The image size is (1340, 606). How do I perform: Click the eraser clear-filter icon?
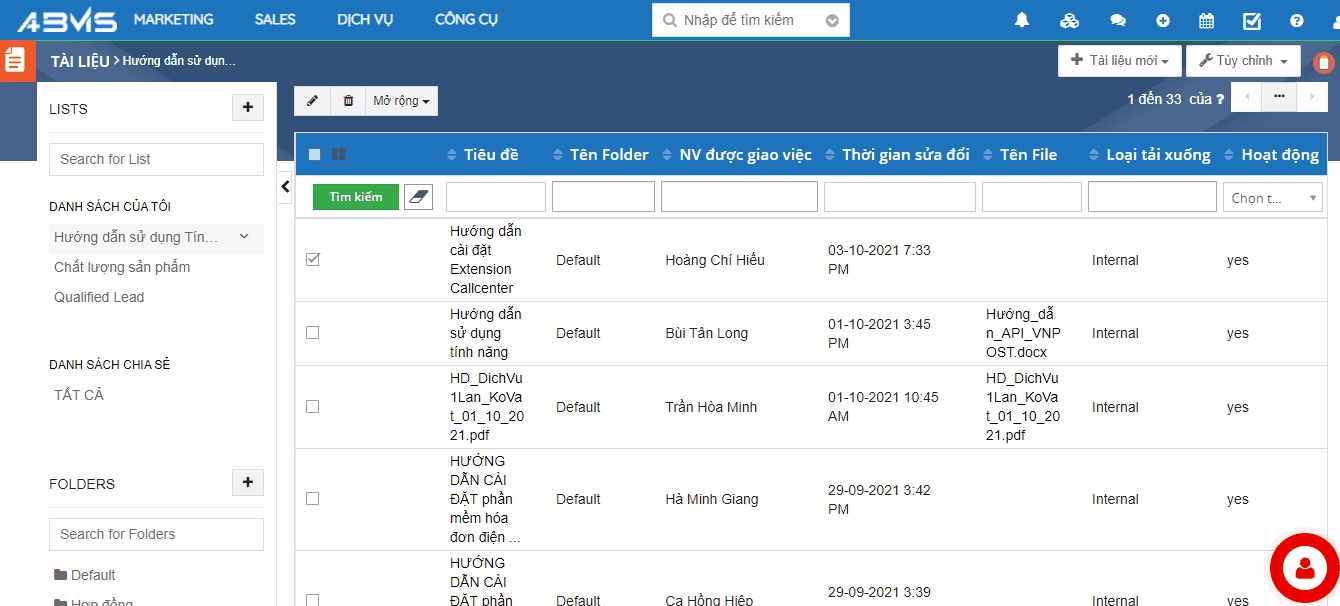pos(418,197)
